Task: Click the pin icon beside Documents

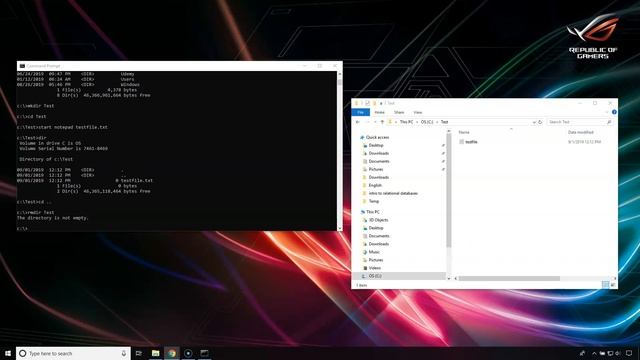Action: pyautogui.click(x=443, y=161)
